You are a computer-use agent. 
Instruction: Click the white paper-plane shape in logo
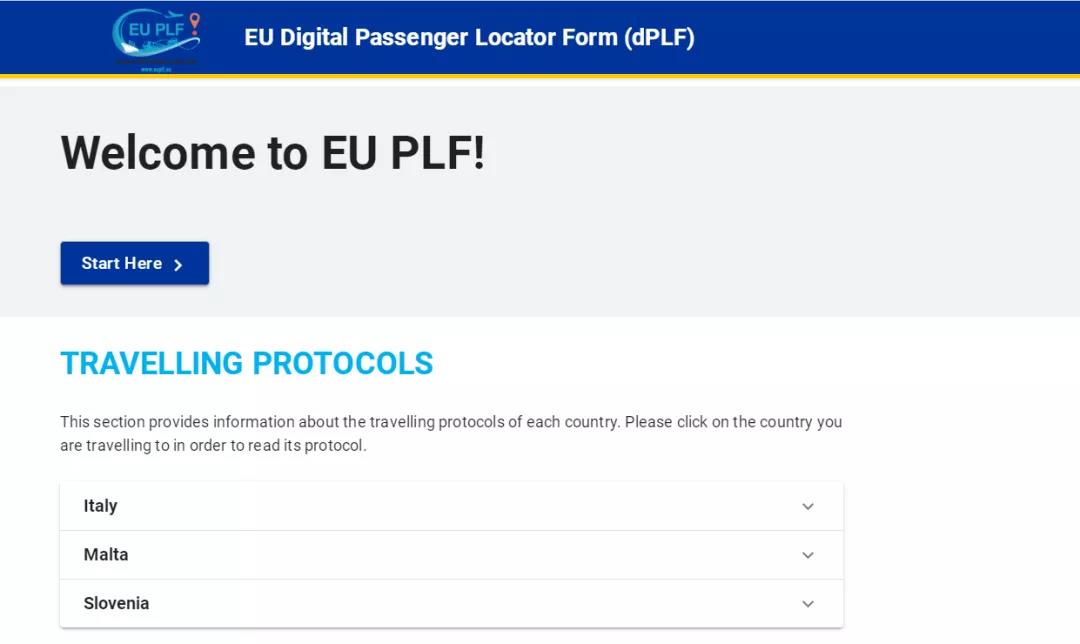pos(129,48)
